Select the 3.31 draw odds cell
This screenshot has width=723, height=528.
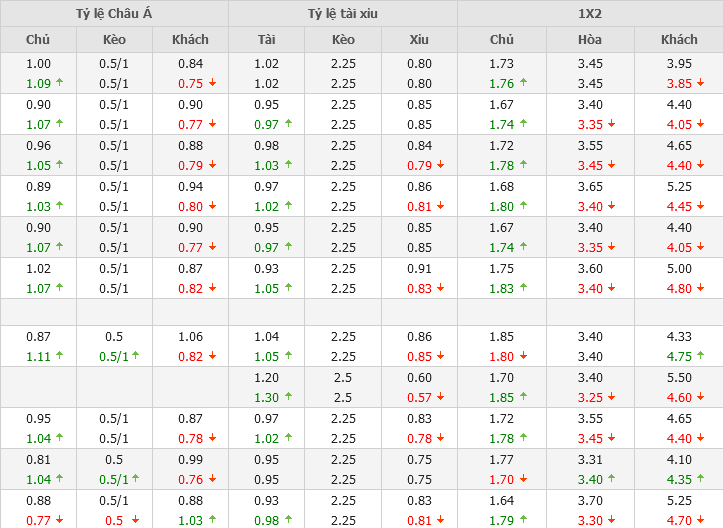590,460
